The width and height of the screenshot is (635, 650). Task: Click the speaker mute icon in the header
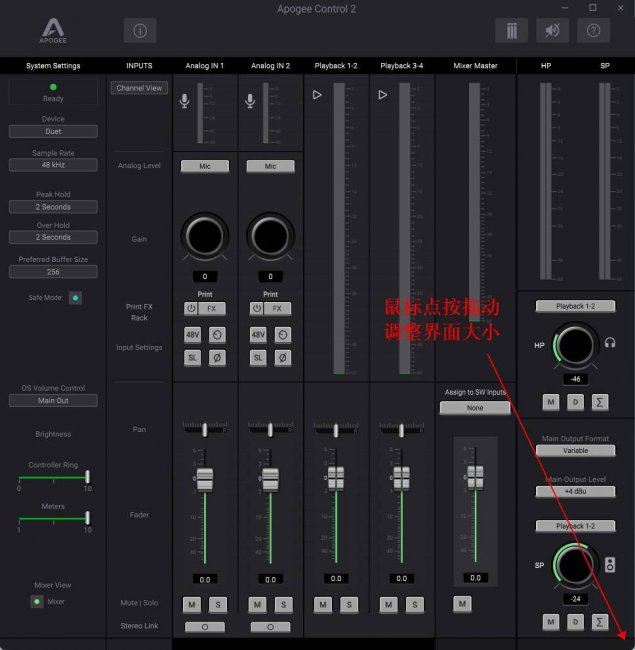pyautogui.click(x=553, y=30)
